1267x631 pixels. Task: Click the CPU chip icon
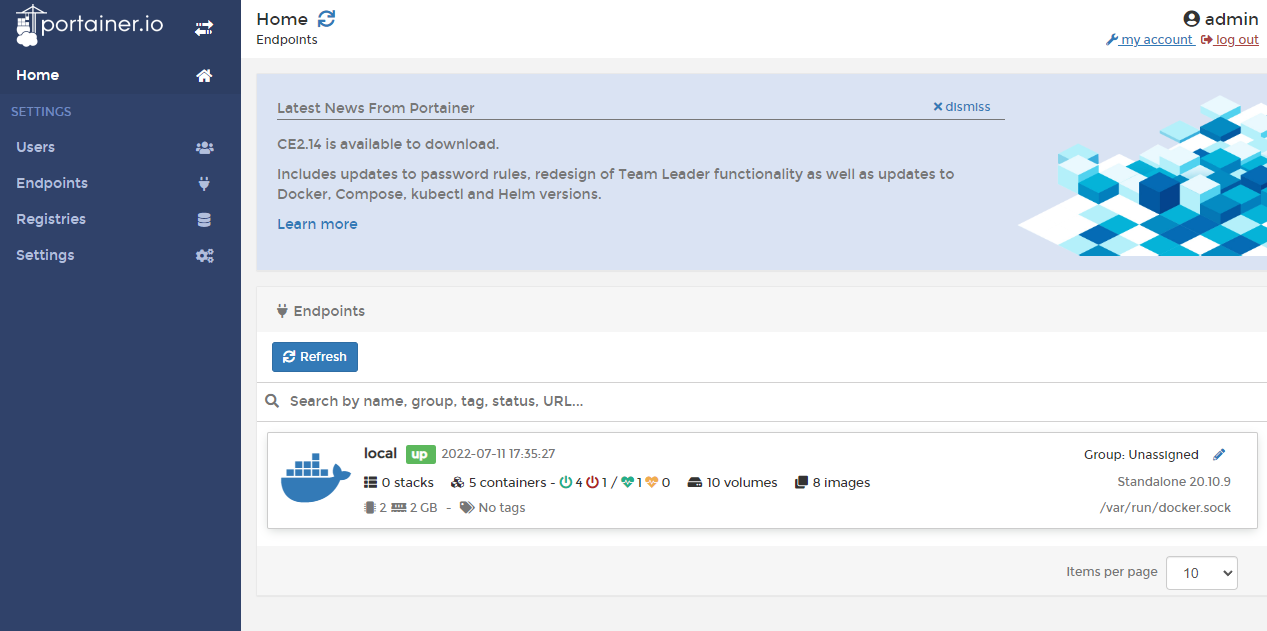click(x=370, y=508)
